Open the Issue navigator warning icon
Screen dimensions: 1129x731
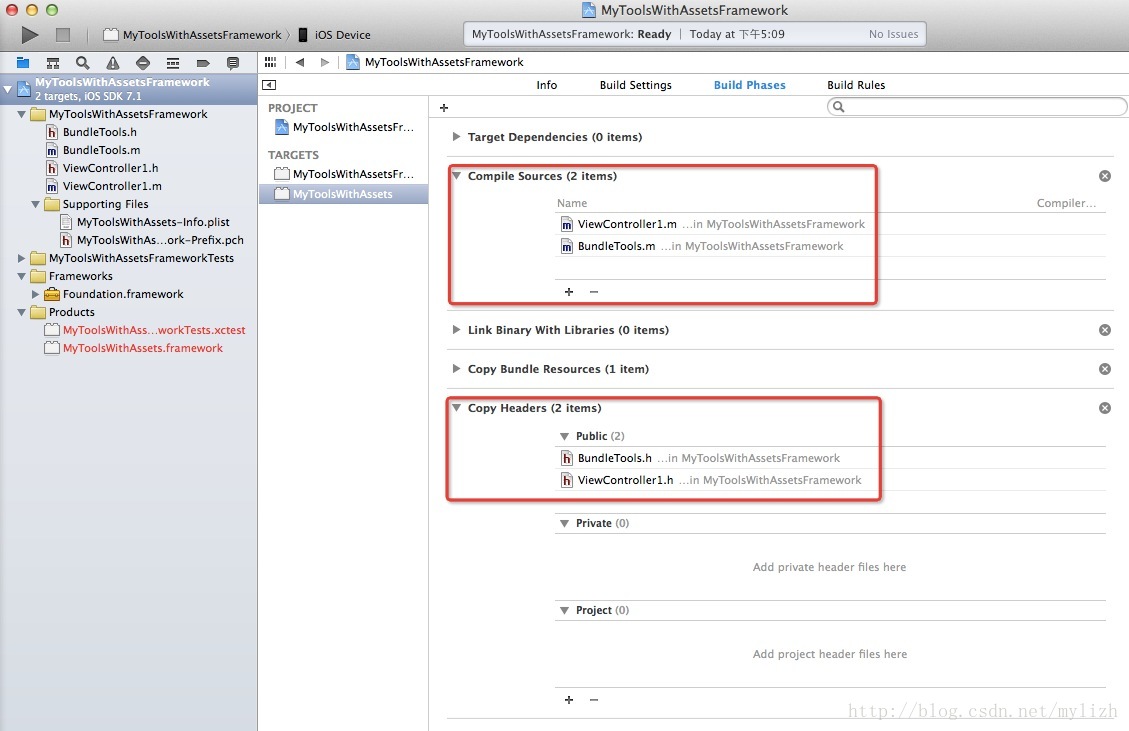[113, 63]
